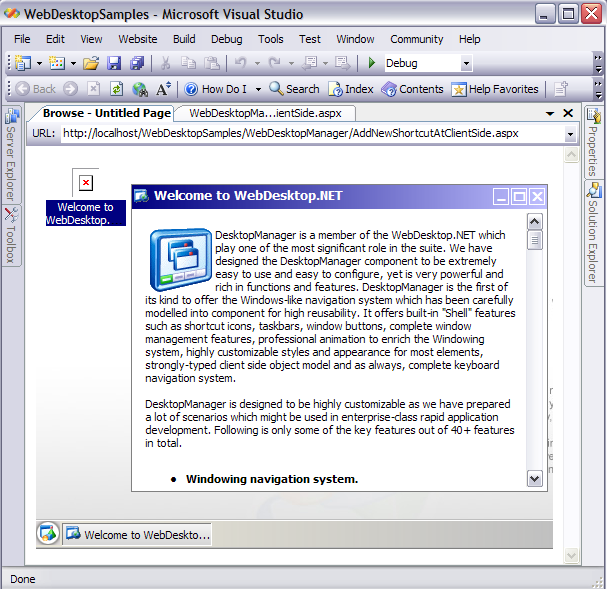
Task: Click the Save icon in the toolbar
Action: click(x=115, y=63)
